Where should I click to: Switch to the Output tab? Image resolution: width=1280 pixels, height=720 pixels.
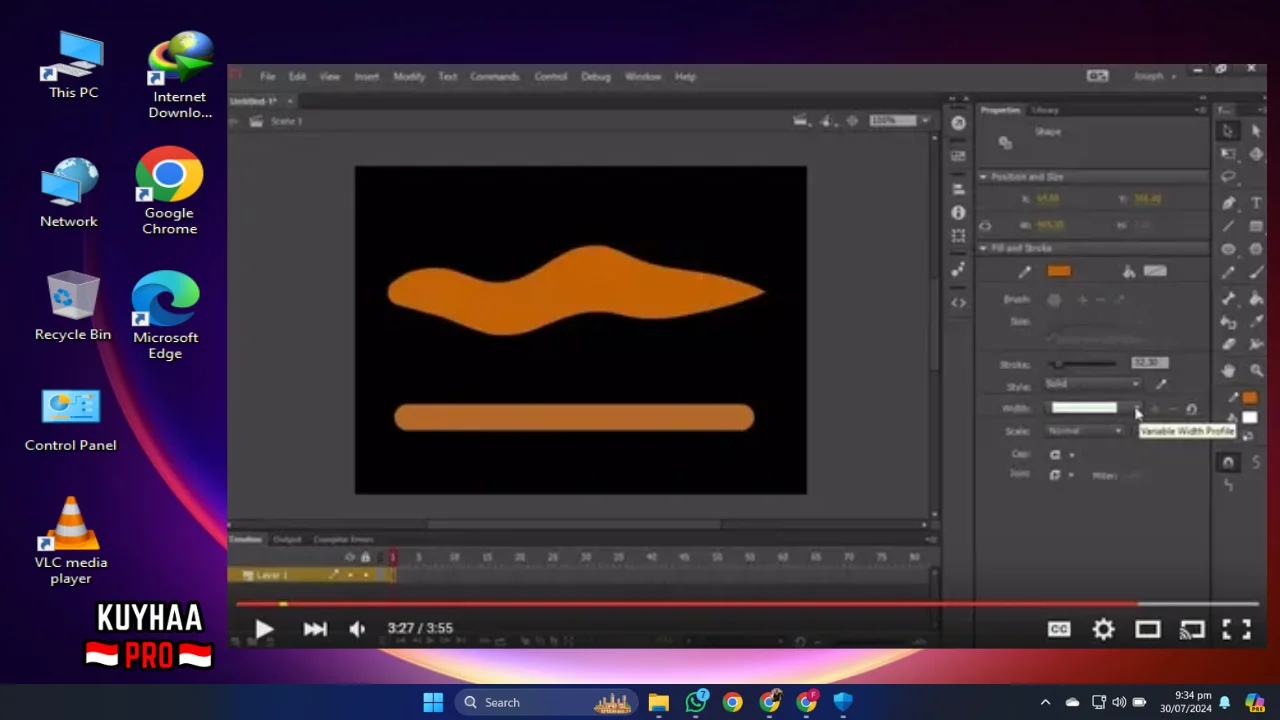pyautogui.click(x=287, y=540)
